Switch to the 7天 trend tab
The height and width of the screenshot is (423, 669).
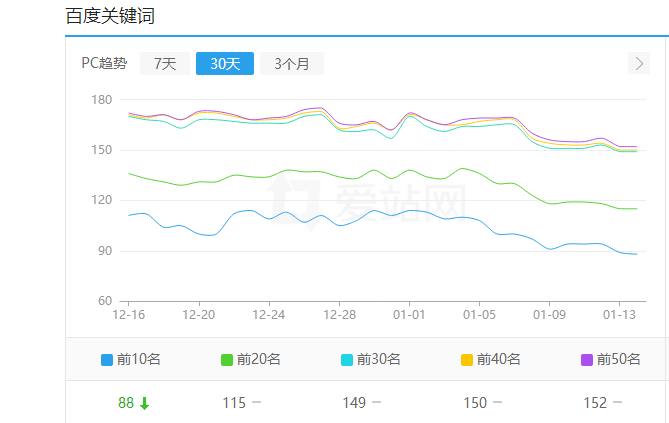pos(165,64)
